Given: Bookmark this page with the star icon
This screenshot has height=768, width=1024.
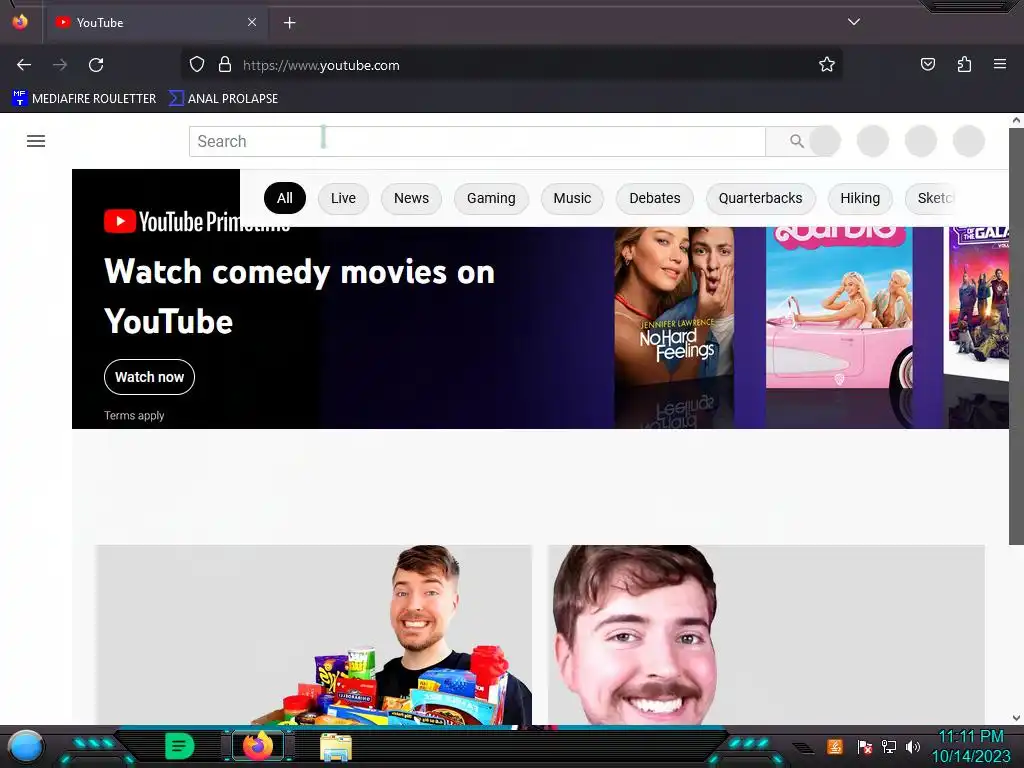Looking at the screenshot, I should [x=827, y=65].
